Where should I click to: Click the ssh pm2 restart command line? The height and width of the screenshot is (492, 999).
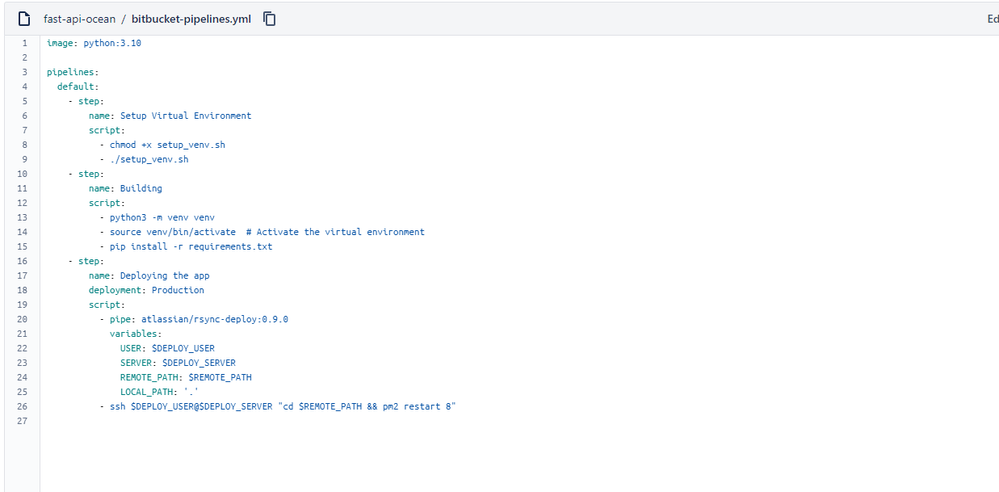(283, 407)
